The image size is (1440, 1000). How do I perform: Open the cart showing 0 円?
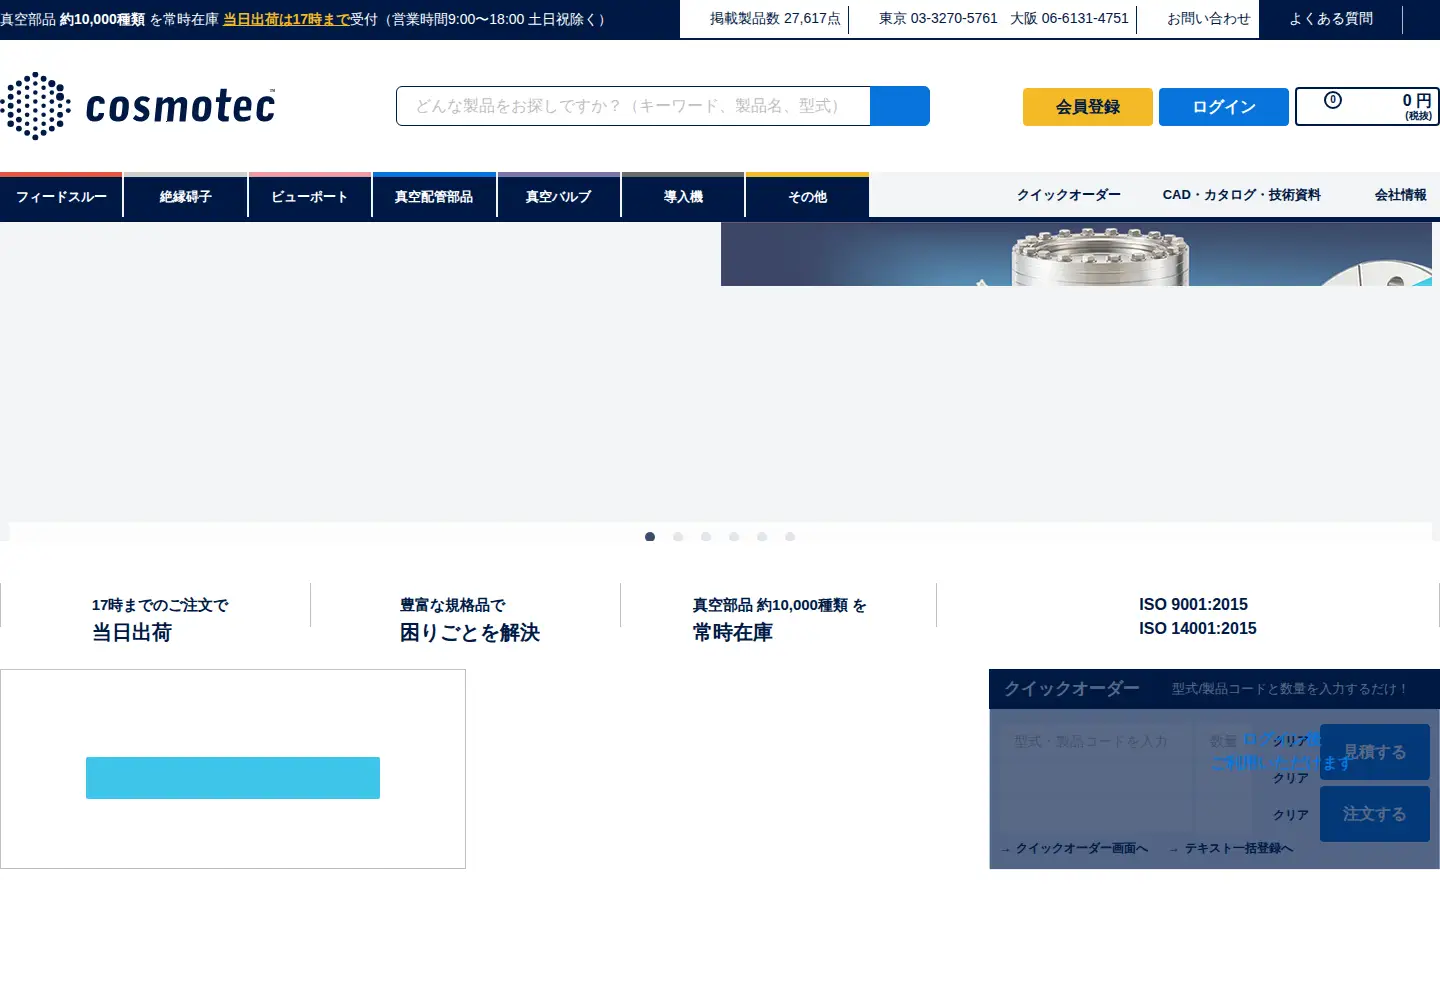click(1367, 107)
